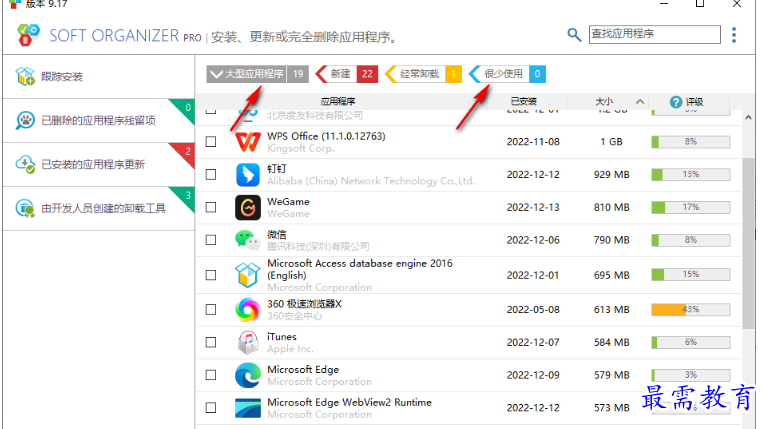Viewport: 763px width, 429px height.
Task: Sort by 评级 column header
Action: click(694, 102)
